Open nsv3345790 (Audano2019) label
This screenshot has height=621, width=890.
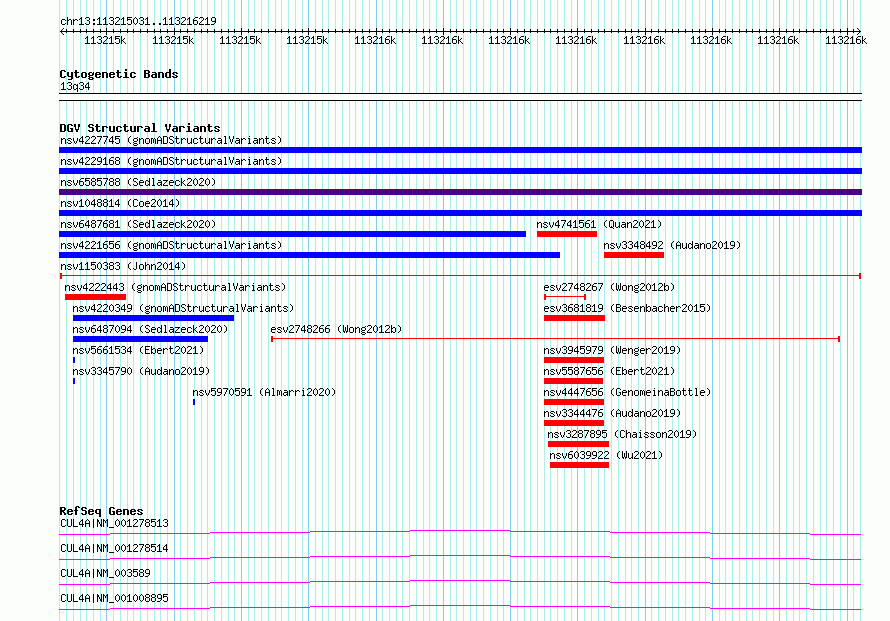(x=141, y=371)
